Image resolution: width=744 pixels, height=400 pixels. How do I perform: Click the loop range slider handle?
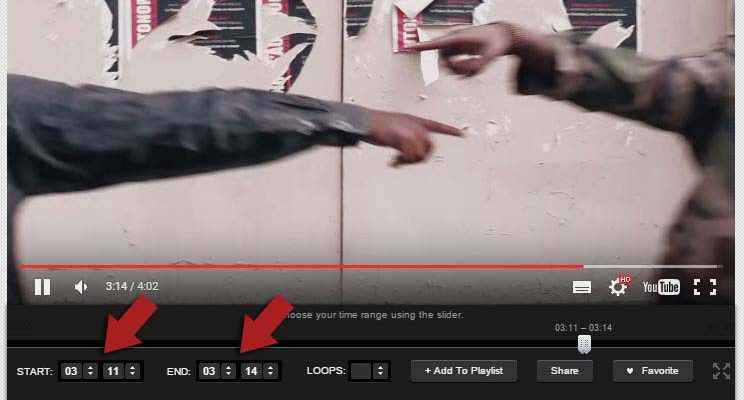coord(584,344)
